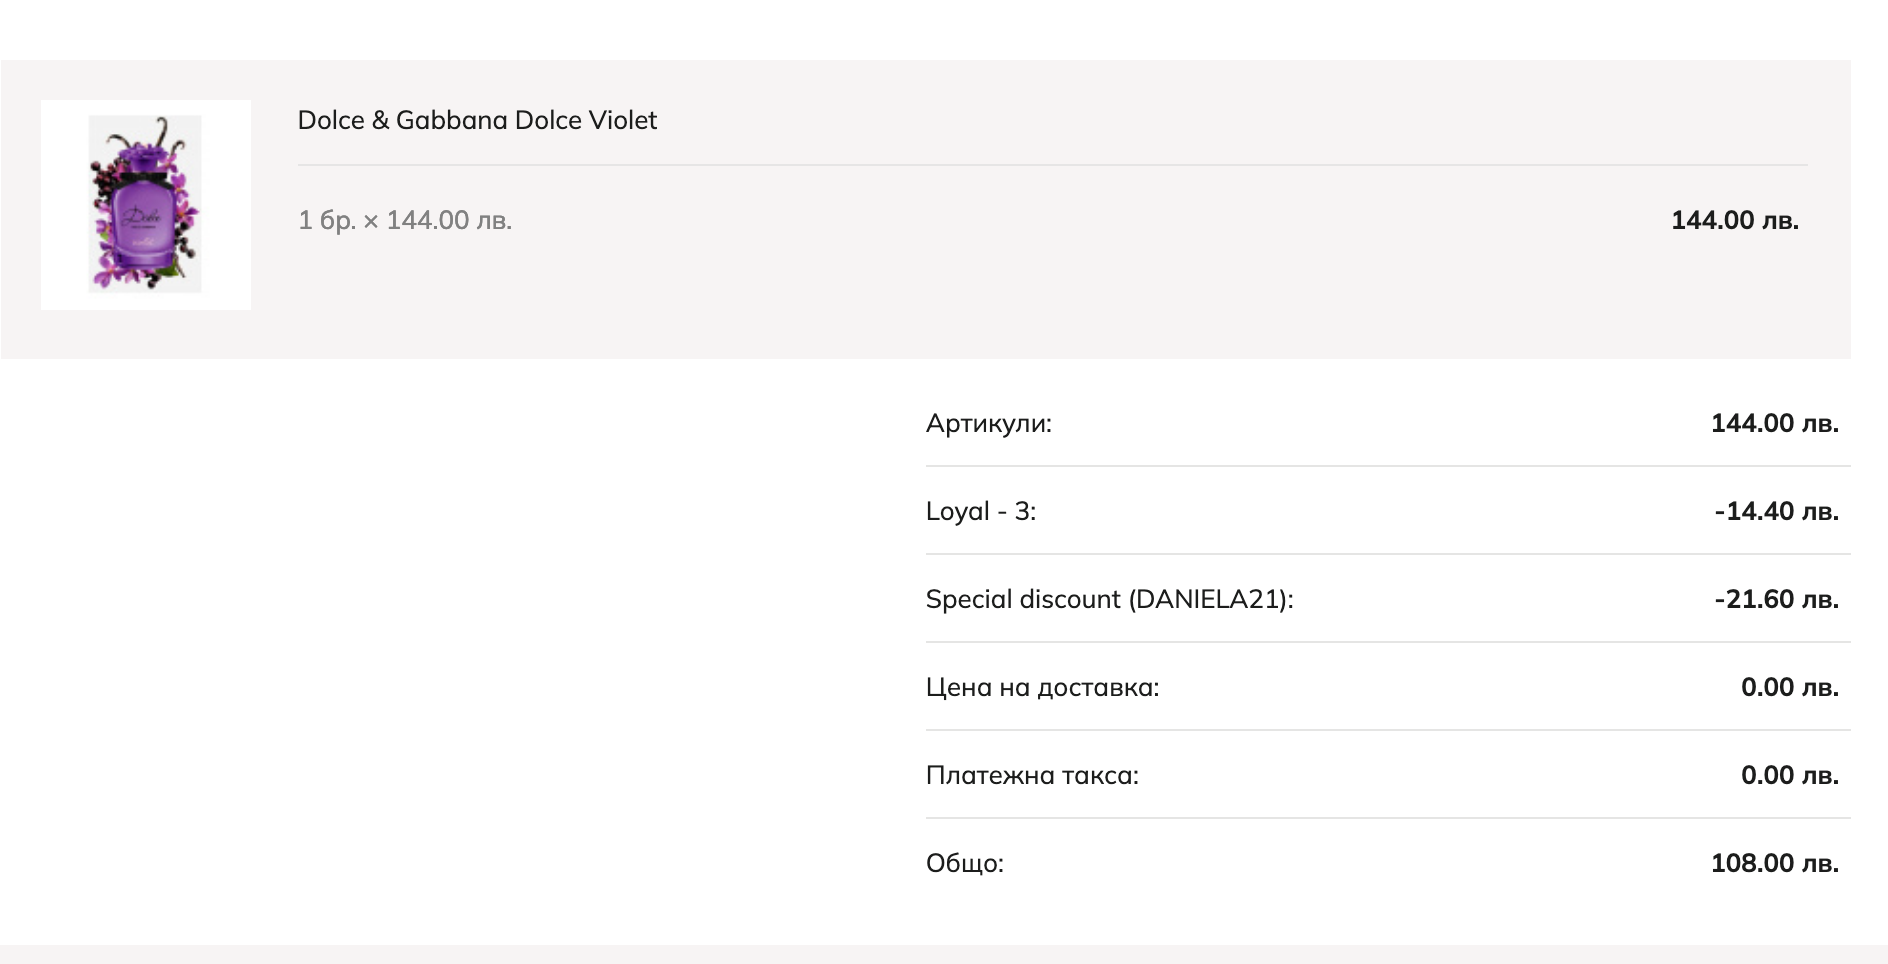
Task: Open the Dolce & Gabbana Dolce Violet link
Action: (477, 120)
